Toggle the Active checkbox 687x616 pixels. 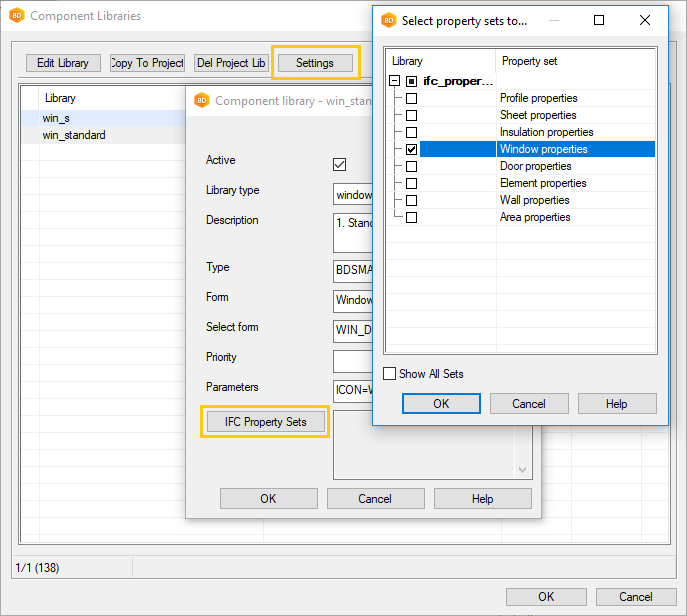tap(340, 164)
